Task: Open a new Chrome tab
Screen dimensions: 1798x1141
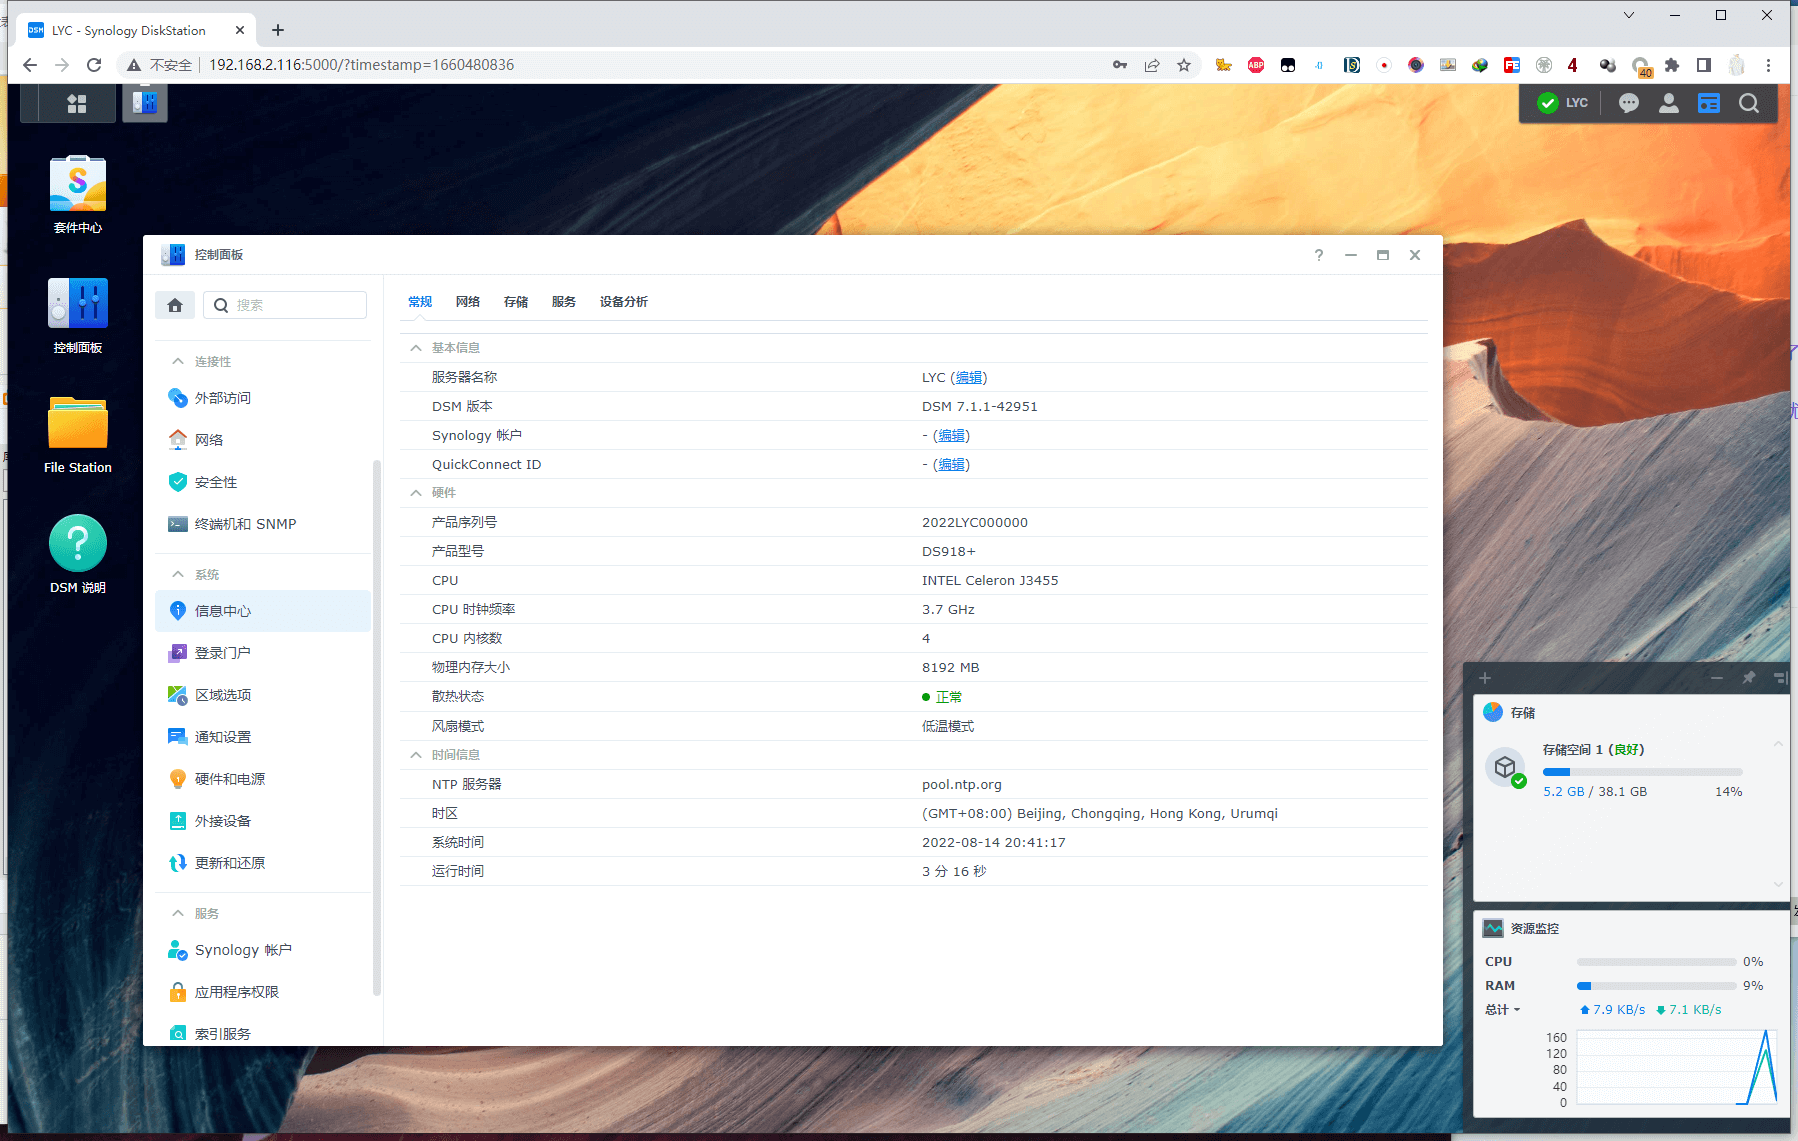Action: [x=278, y=30]
